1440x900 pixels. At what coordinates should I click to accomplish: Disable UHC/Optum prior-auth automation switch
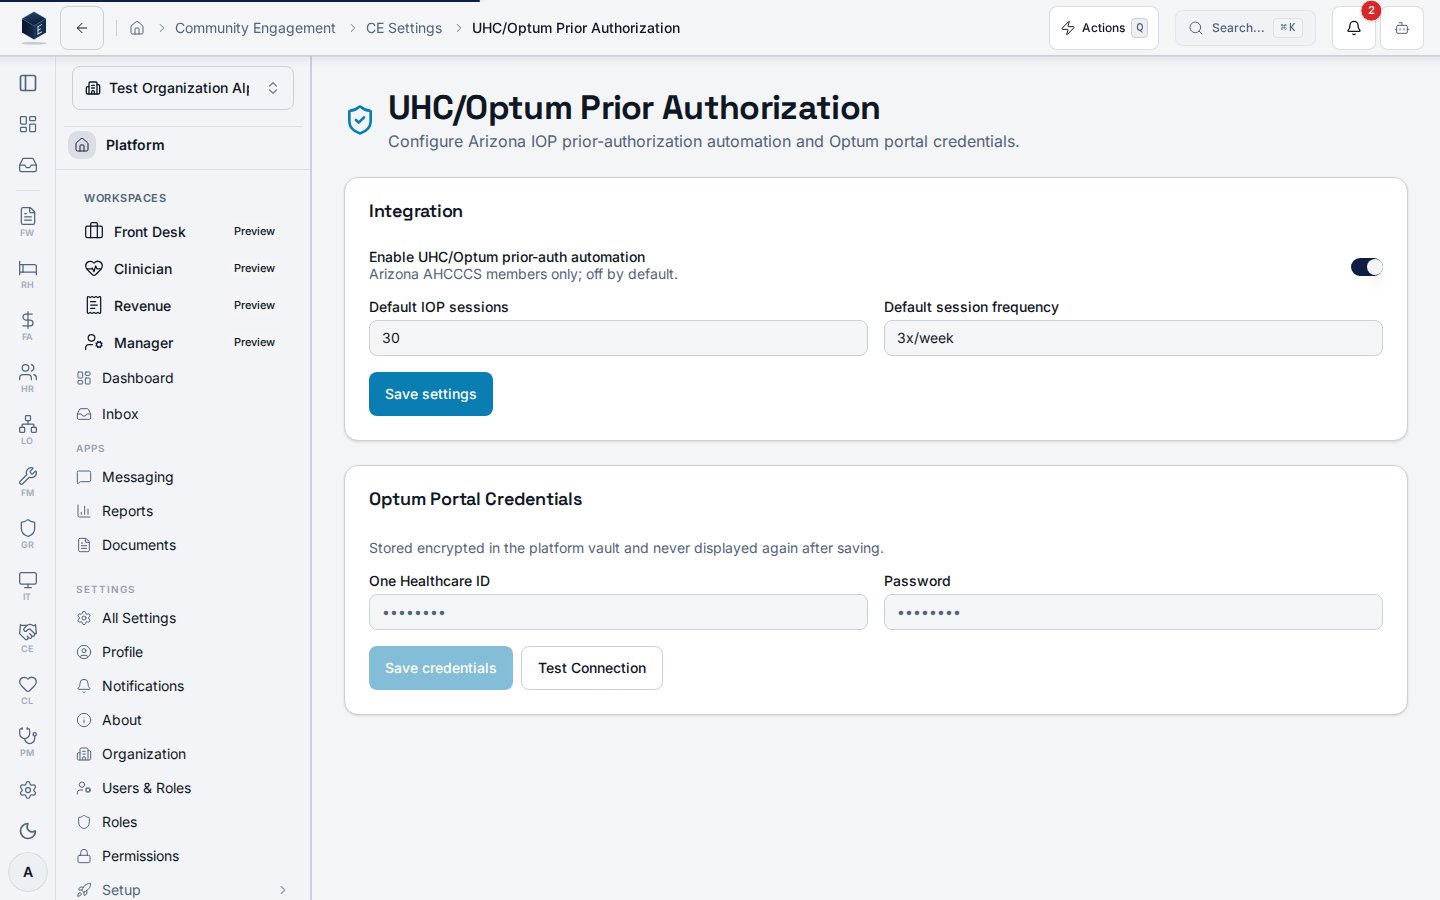coord(1366,267)
